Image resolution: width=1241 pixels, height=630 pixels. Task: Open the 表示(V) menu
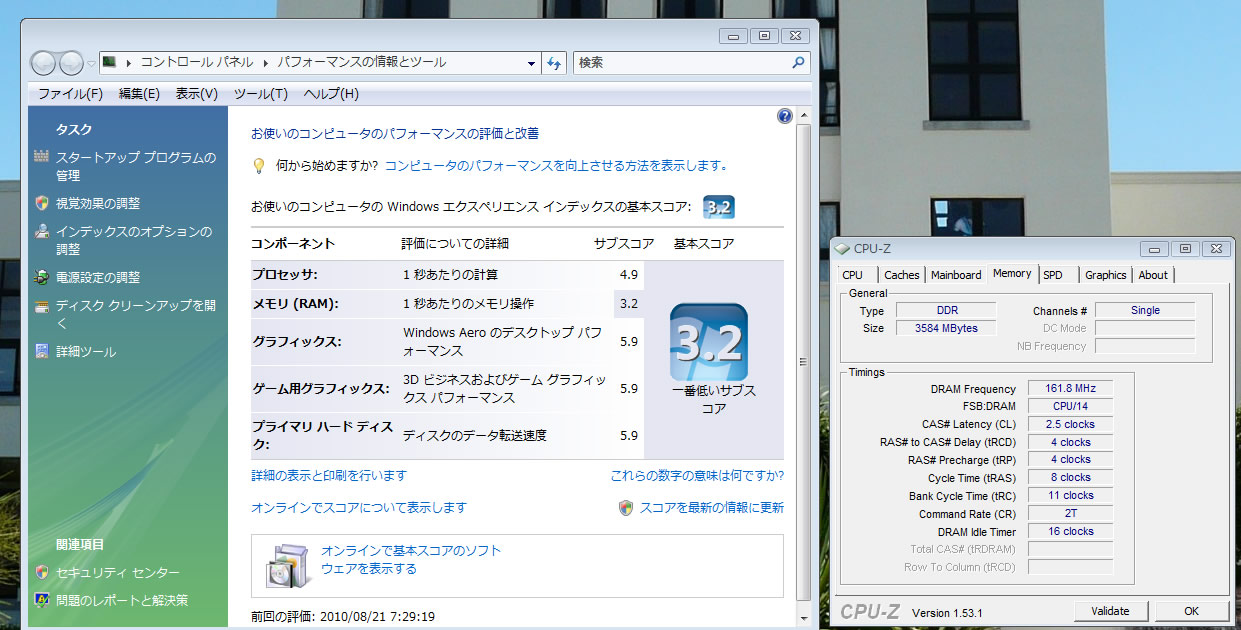(x=196, y=94)
